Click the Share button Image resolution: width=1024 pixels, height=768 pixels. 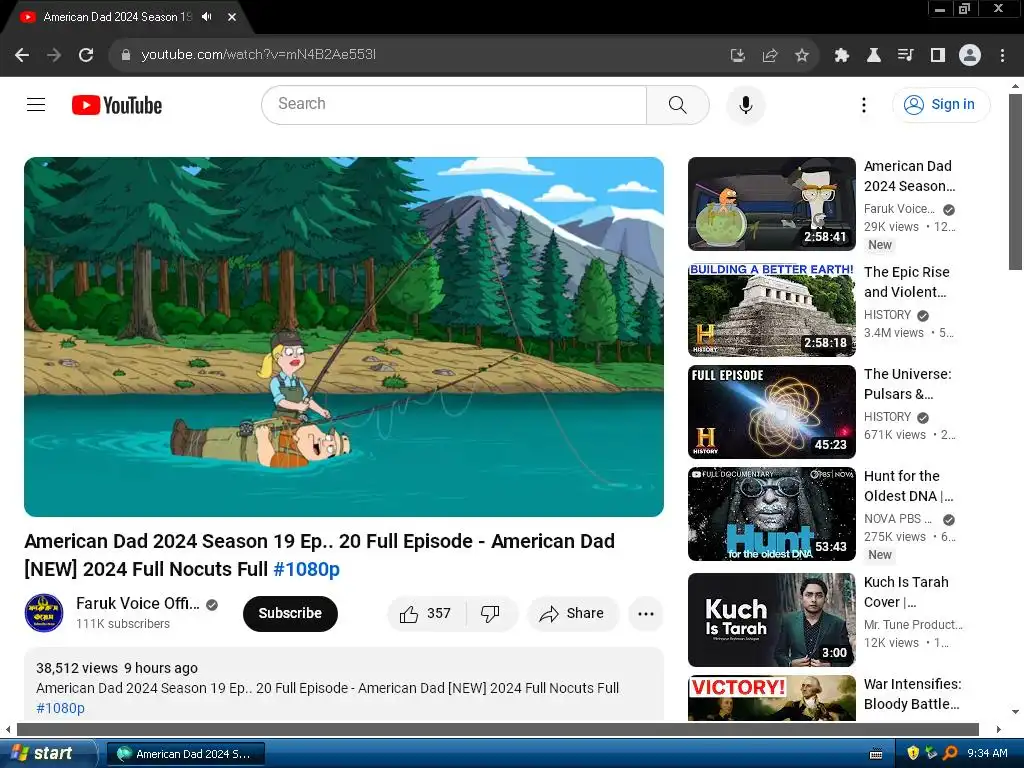pos(573,613)
